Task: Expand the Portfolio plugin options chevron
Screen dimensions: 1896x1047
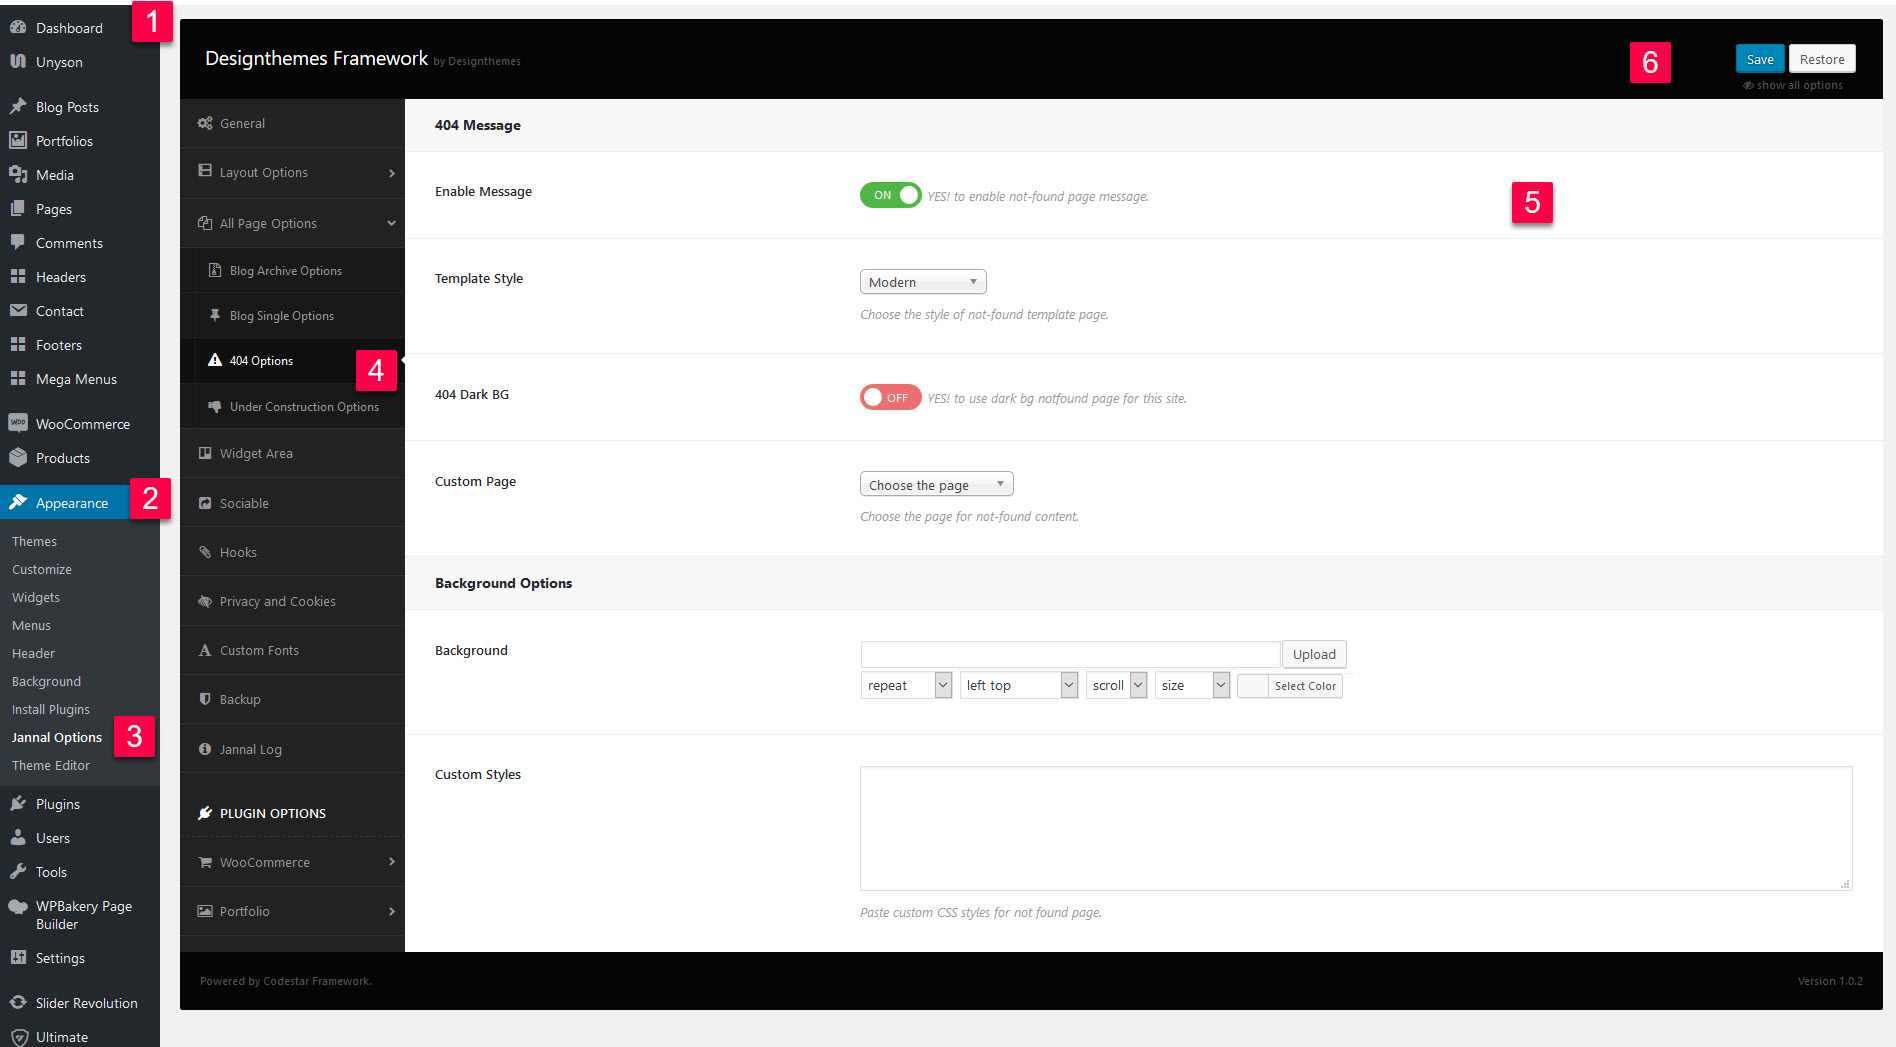Action: tap(391, 911)
